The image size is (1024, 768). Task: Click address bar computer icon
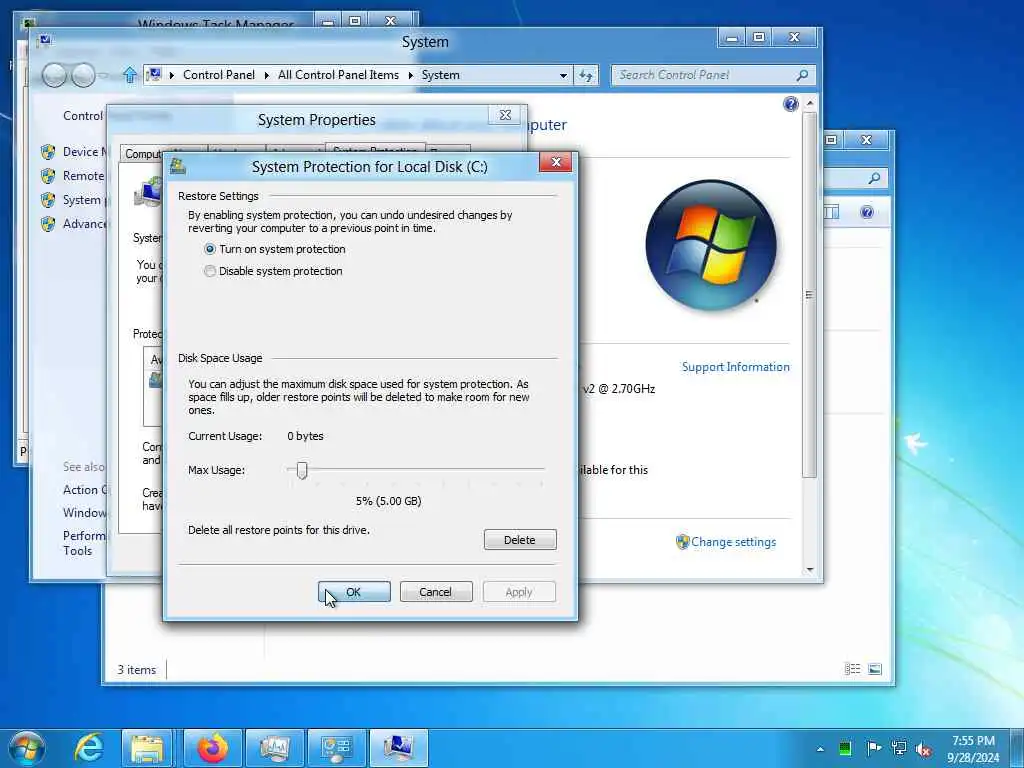[154, 74]
